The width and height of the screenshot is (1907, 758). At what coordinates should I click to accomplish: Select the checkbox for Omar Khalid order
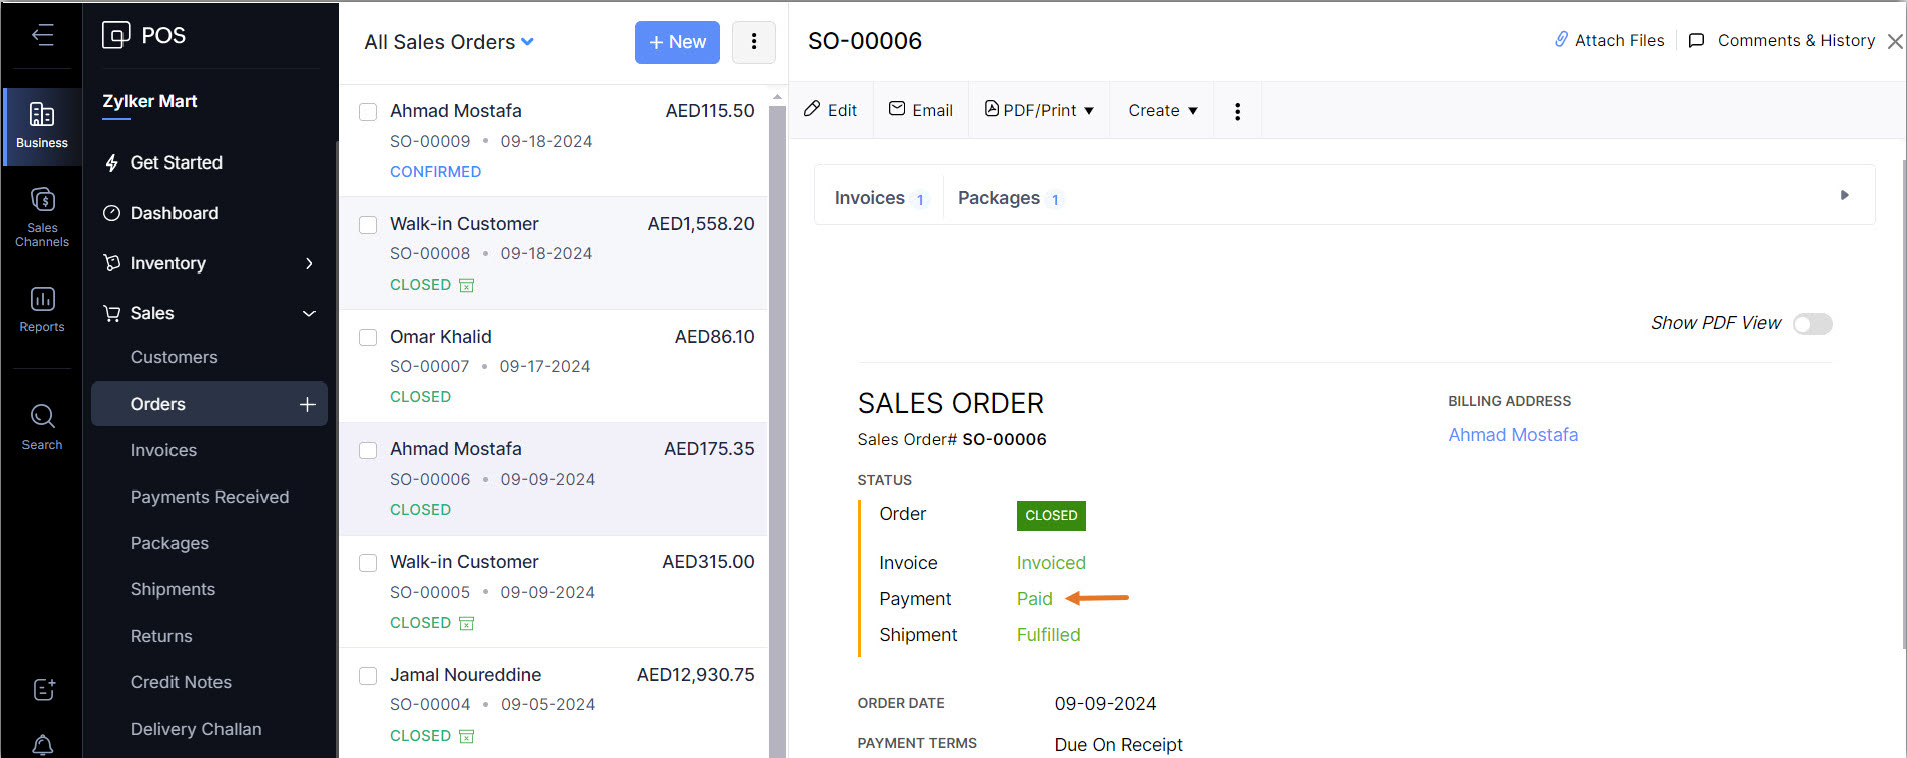[x=368, y=338]
